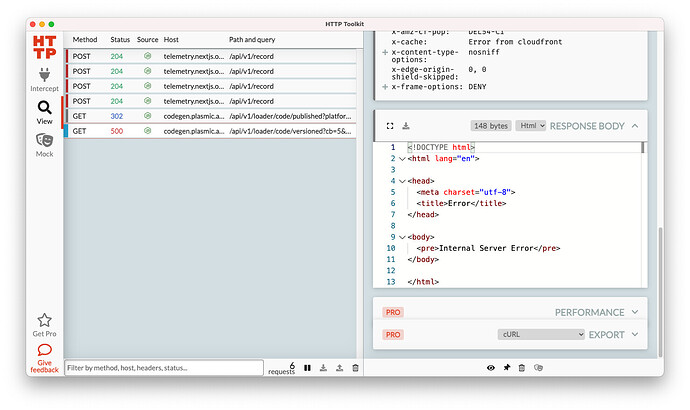
Task: Click the DOCTYPE html code line
Action: [x=441, y=147]
